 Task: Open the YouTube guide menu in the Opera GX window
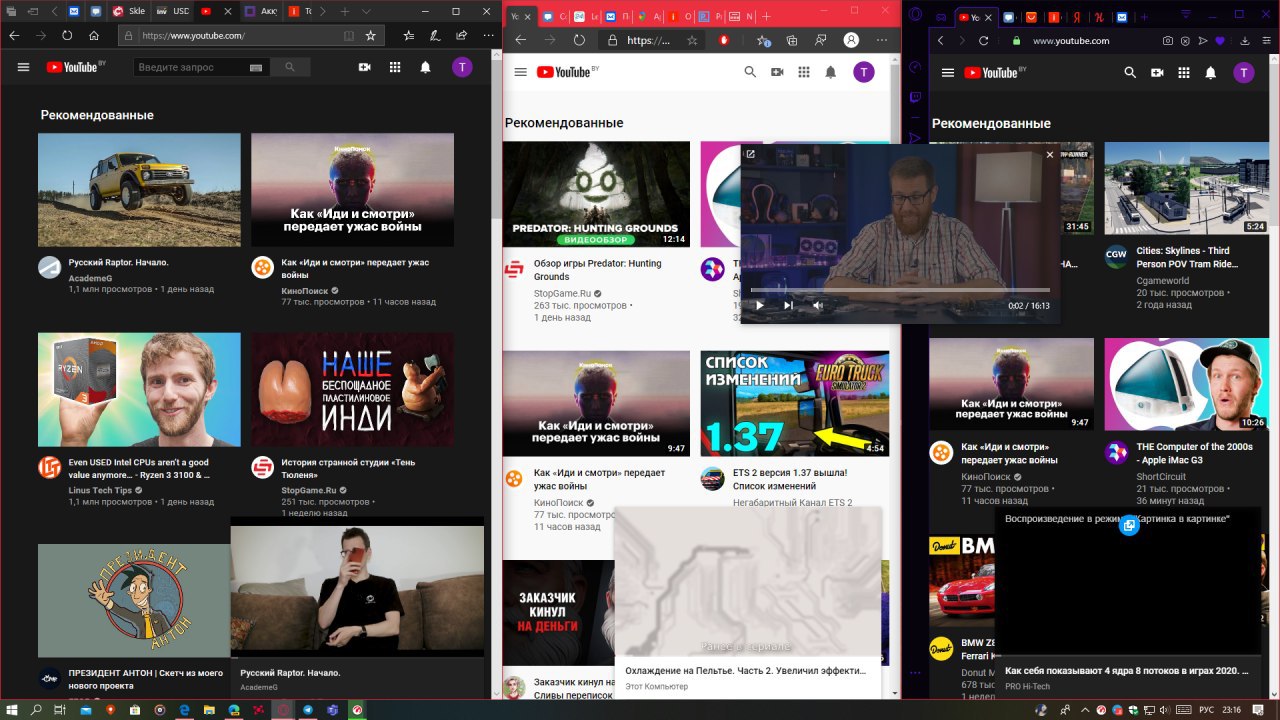coord(947,72)
